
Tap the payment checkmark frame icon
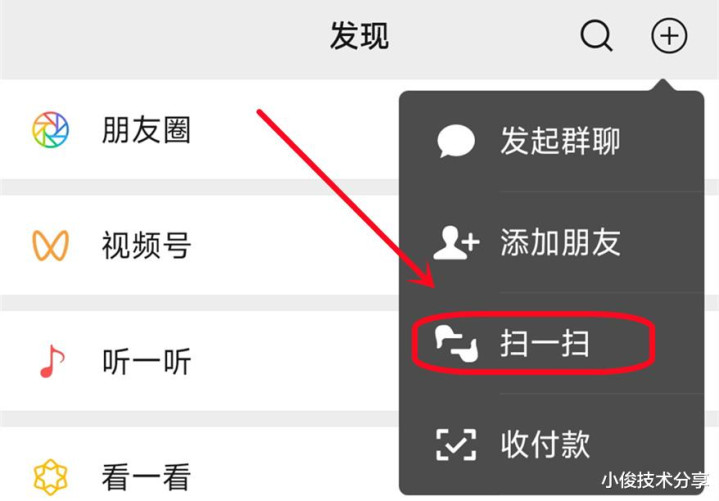click(x=456, y=445)
